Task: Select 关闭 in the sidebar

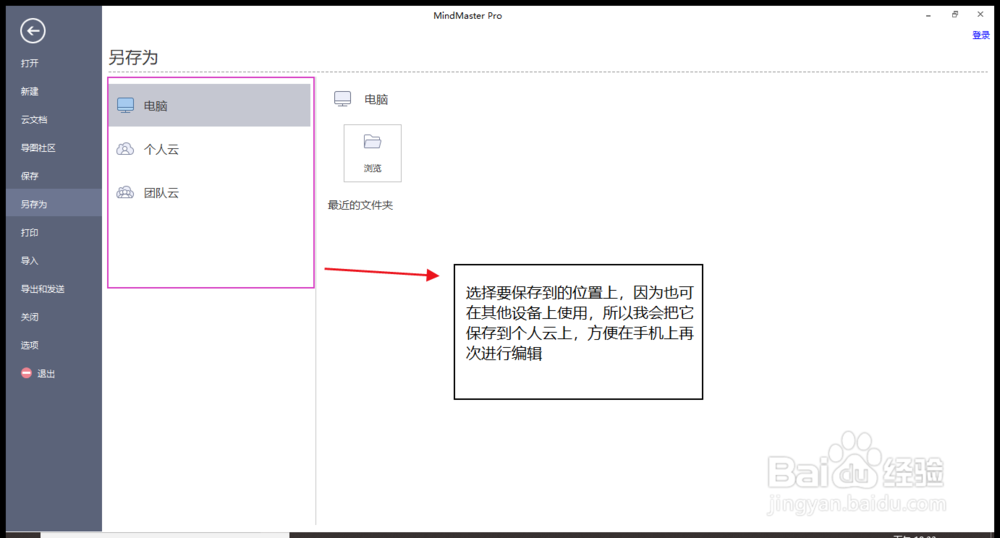Action: 29,317
